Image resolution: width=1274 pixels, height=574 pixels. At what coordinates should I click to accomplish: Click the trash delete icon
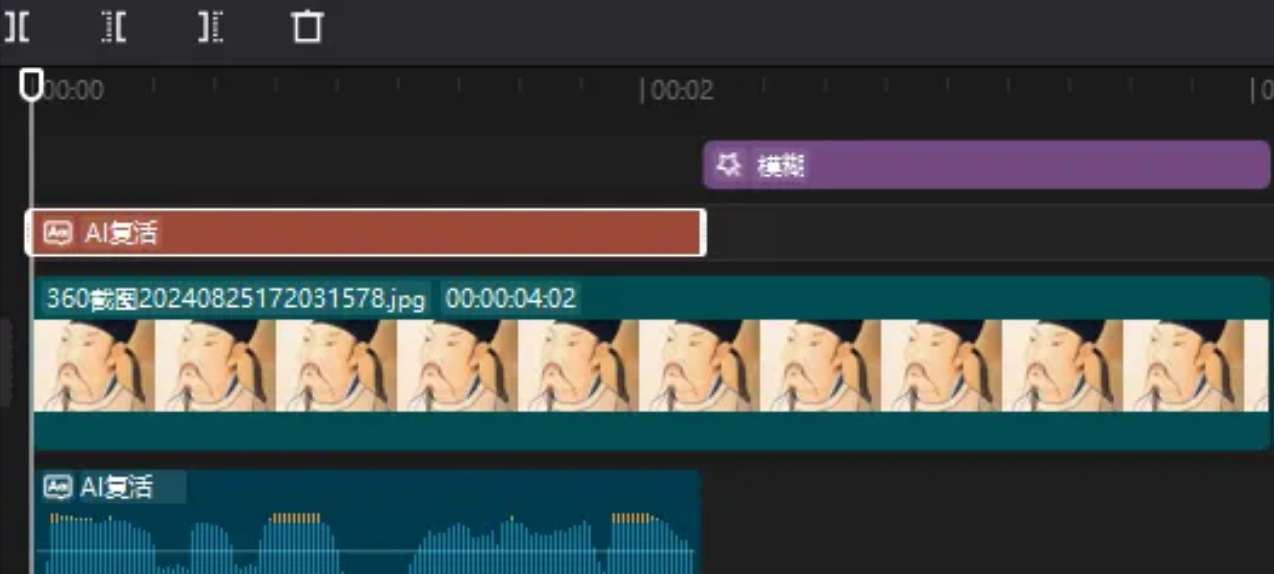pyautogui.click(x=307, y=27)
